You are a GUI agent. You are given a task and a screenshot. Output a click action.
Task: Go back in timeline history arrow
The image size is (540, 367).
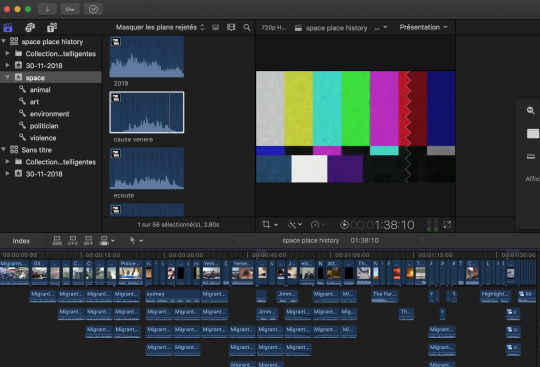pyautogui.click(x=240, y=240)
